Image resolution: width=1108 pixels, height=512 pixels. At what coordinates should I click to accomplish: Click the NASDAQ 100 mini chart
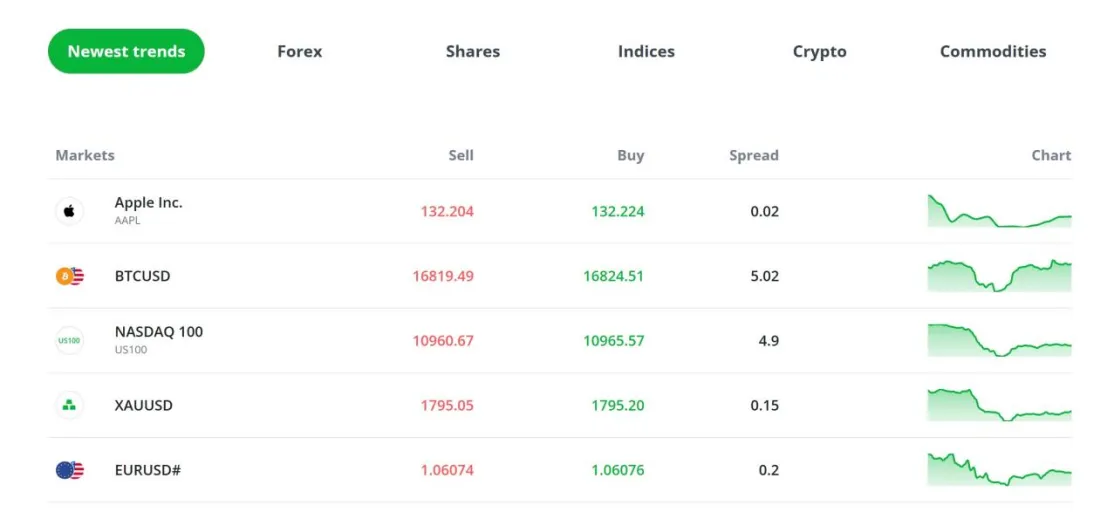click(x=999, y=340)
